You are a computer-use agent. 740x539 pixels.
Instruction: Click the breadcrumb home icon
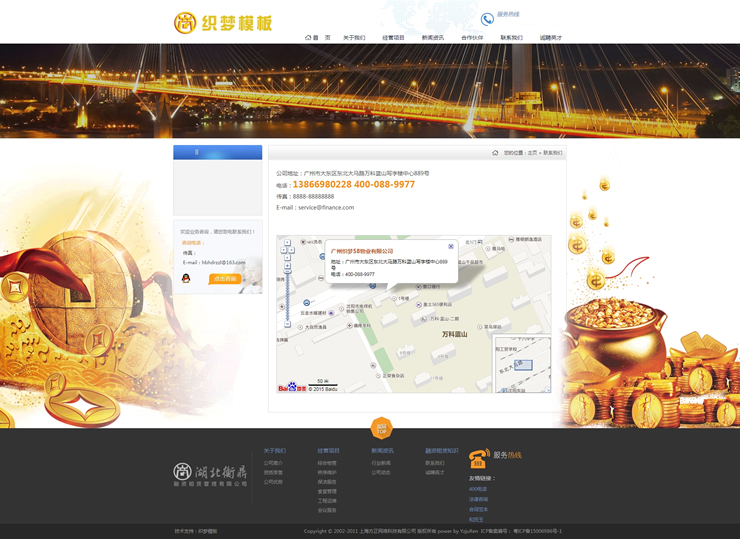coord(495,153)
